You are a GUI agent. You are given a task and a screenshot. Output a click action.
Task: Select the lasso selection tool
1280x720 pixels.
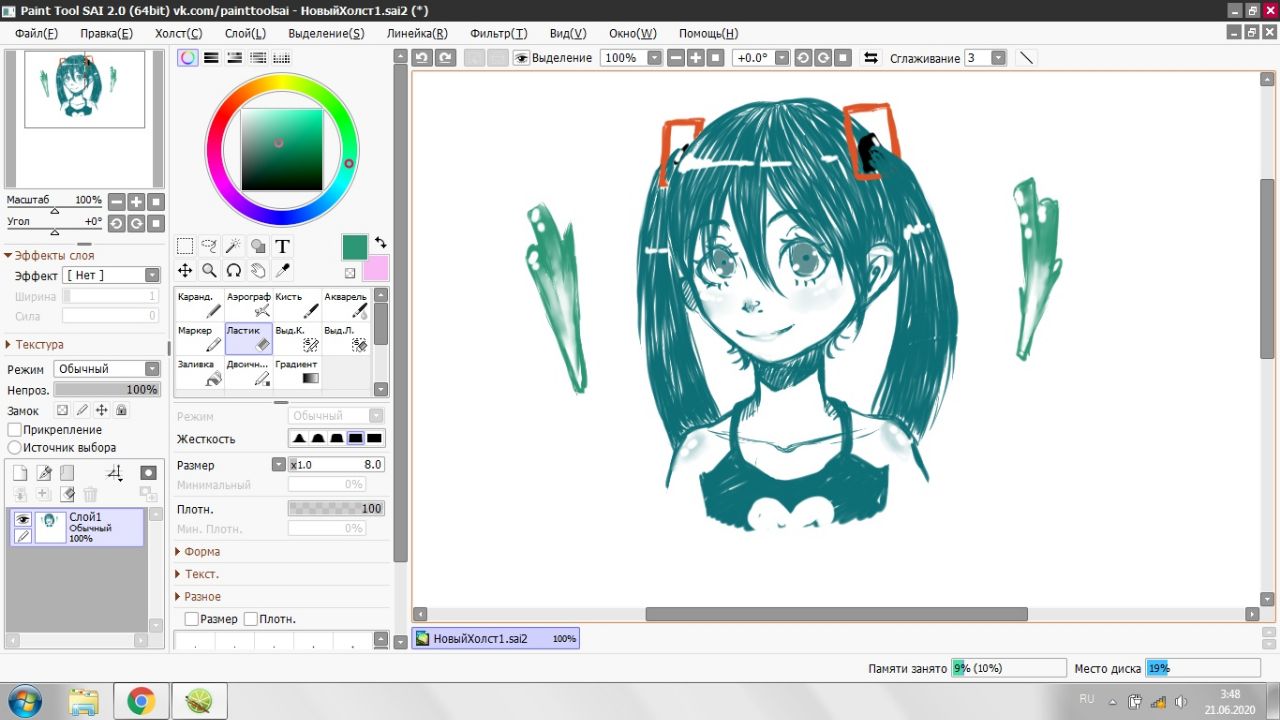[x=209, y=246]
